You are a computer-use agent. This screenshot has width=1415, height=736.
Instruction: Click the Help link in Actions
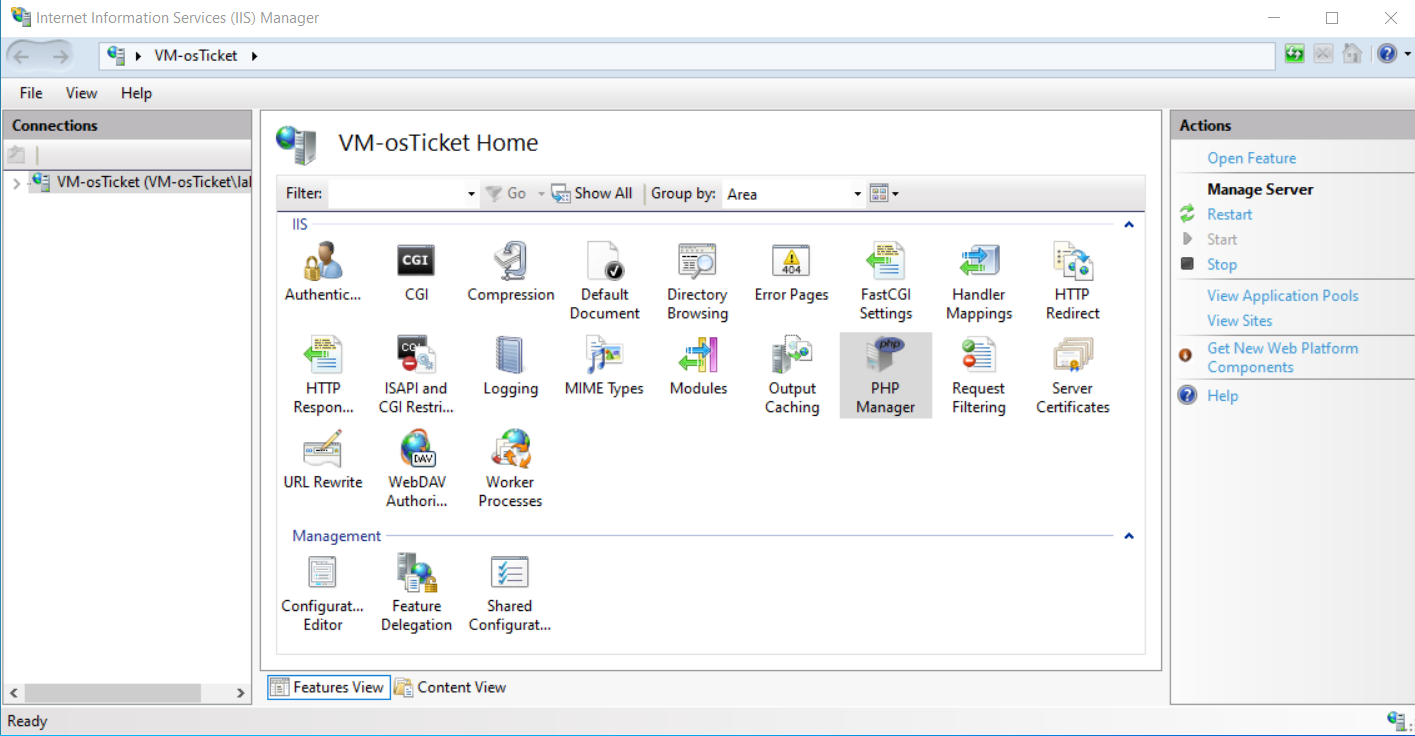coord(1222,395)
